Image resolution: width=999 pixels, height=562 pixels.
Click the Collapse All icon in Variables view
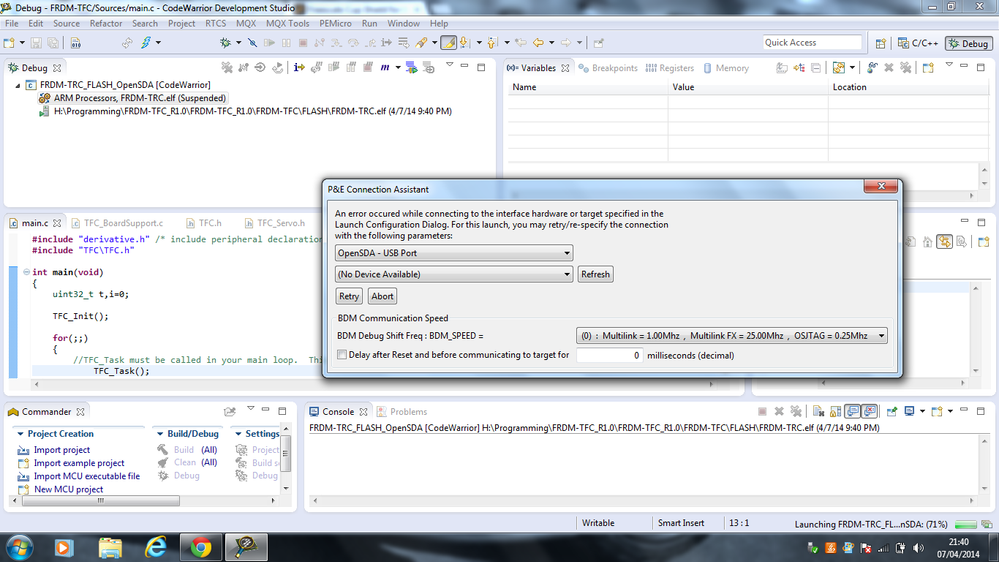[816, 68]
